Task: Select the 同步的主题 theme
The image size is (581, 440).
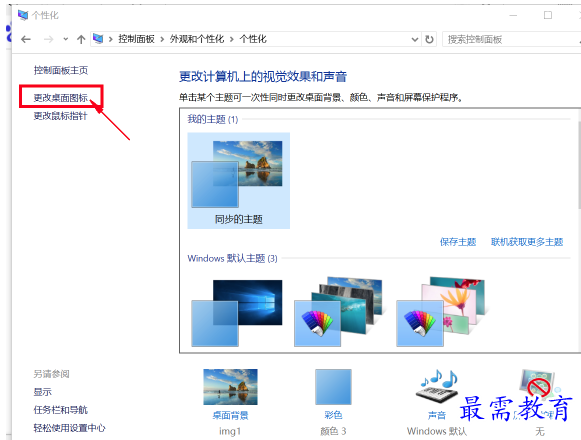Action: point(239,181)
